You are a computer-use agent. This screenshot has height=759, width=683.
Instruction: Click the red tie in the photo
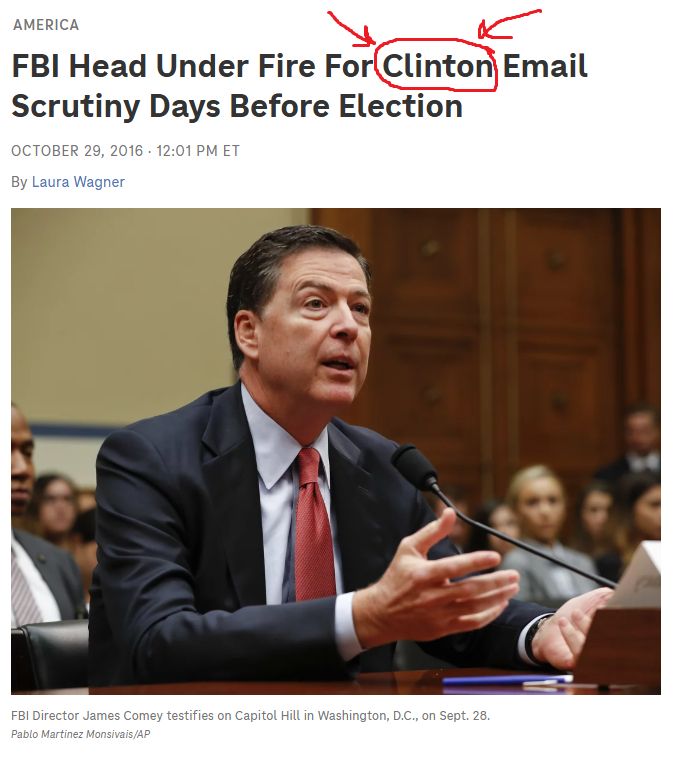point(313,525)
